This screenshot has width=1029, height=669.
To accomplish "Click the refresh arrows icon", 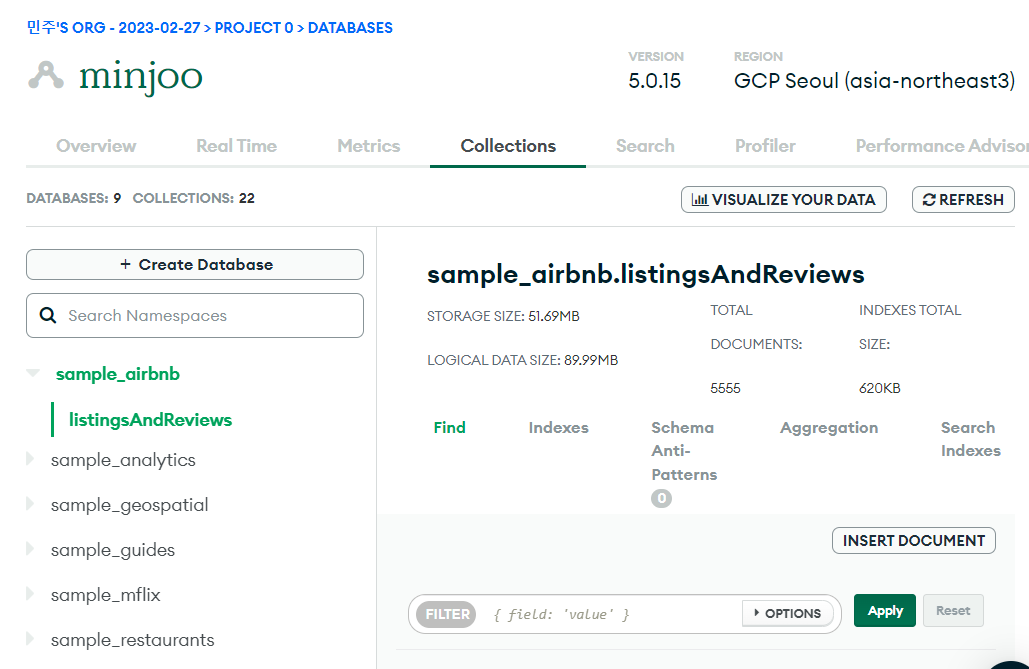I will (929, 200).
